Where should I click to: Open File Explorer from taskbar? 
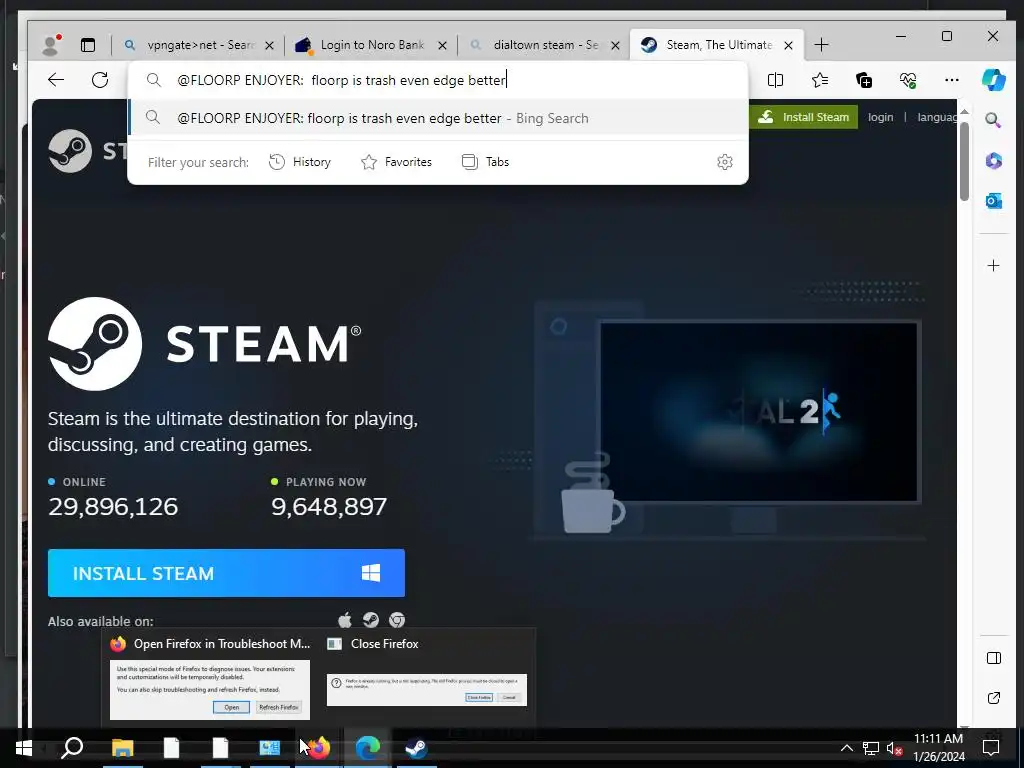[x=122, y=748]
